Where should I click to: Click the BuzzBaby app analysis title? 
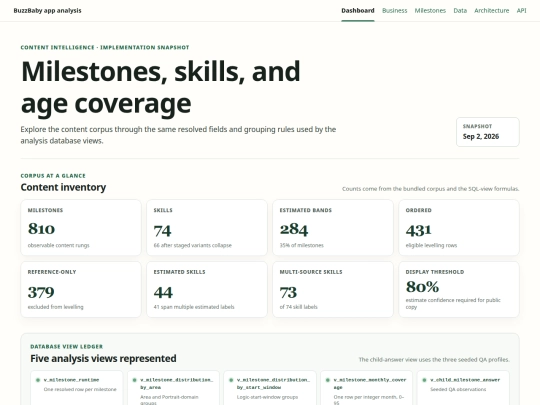coord(48,11)
